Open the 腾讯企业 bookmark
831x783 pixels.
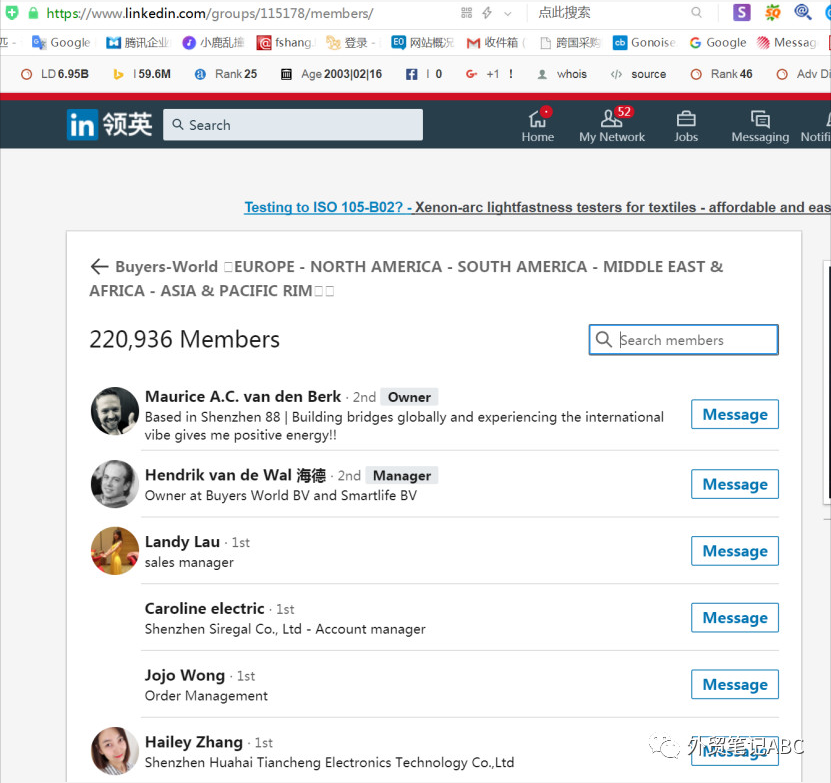tap(138, 42)
